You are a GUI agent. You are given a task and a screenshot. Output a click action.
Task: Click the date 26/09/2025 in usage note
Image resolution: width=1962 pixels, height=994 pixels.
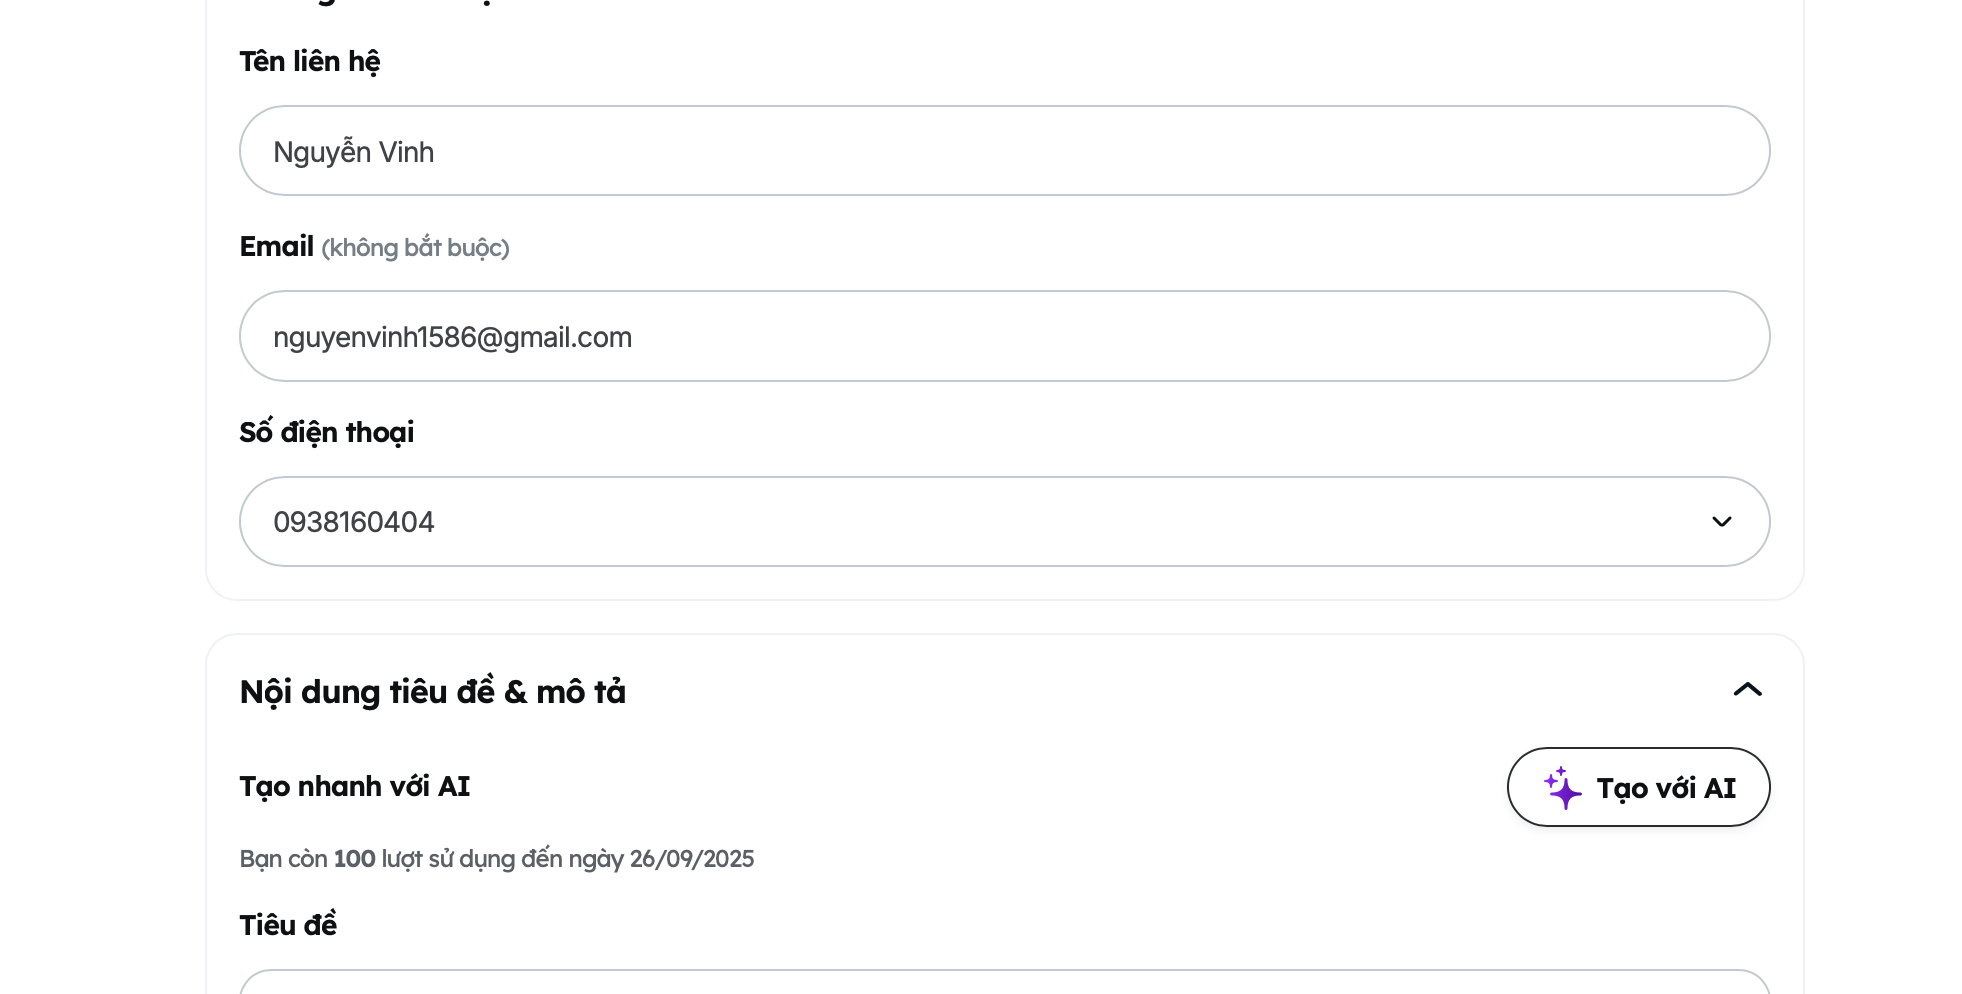[x=692, y=859]
